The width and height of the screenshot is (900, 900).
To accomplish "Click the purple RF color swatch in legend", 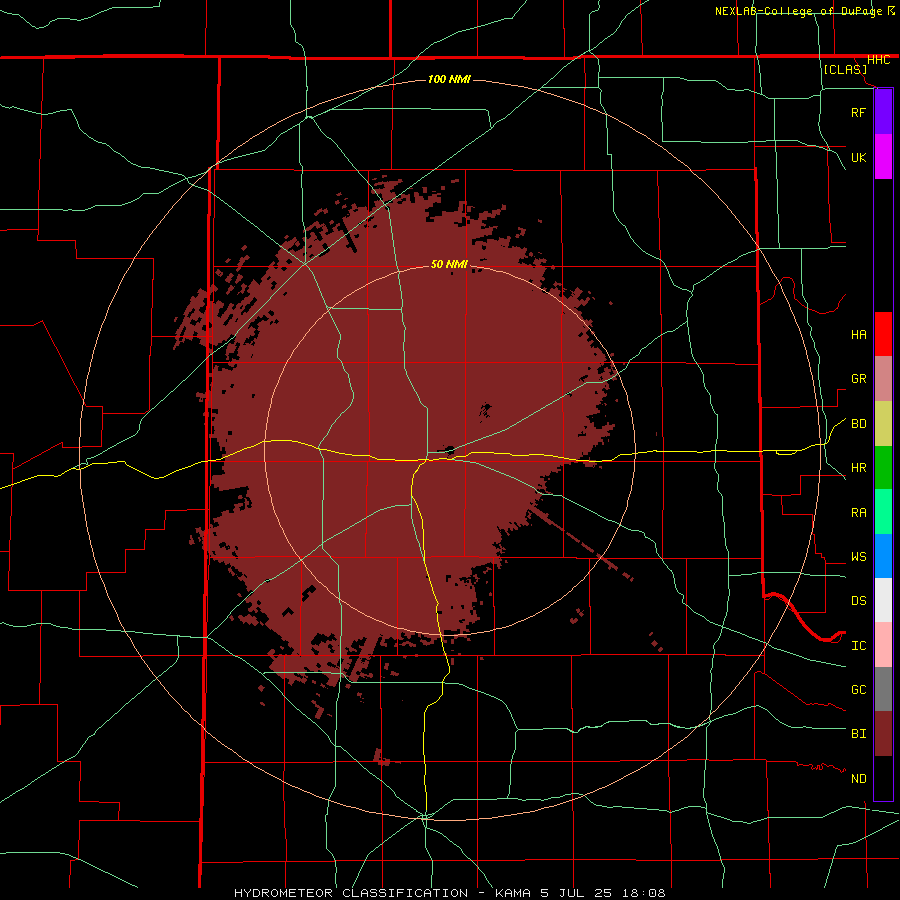I will 883,112.
